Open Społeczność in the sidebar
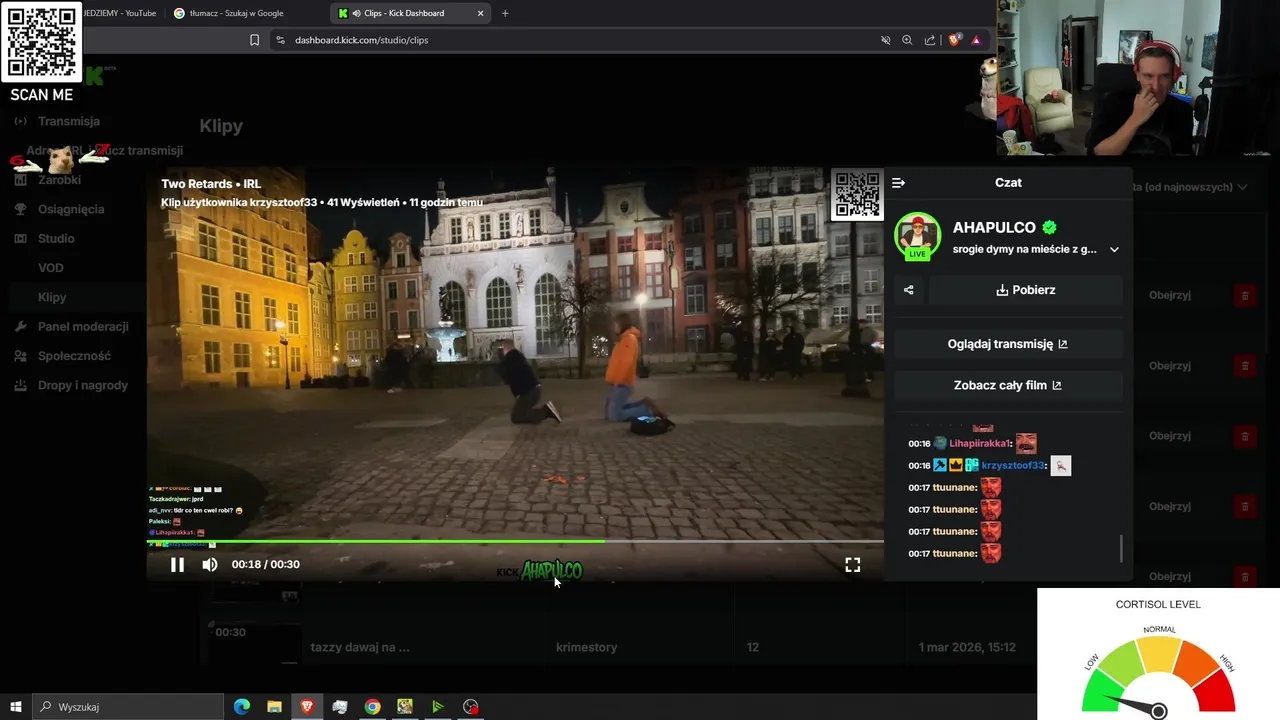The height and width of the screenshot is (720, 1280). 74,356
